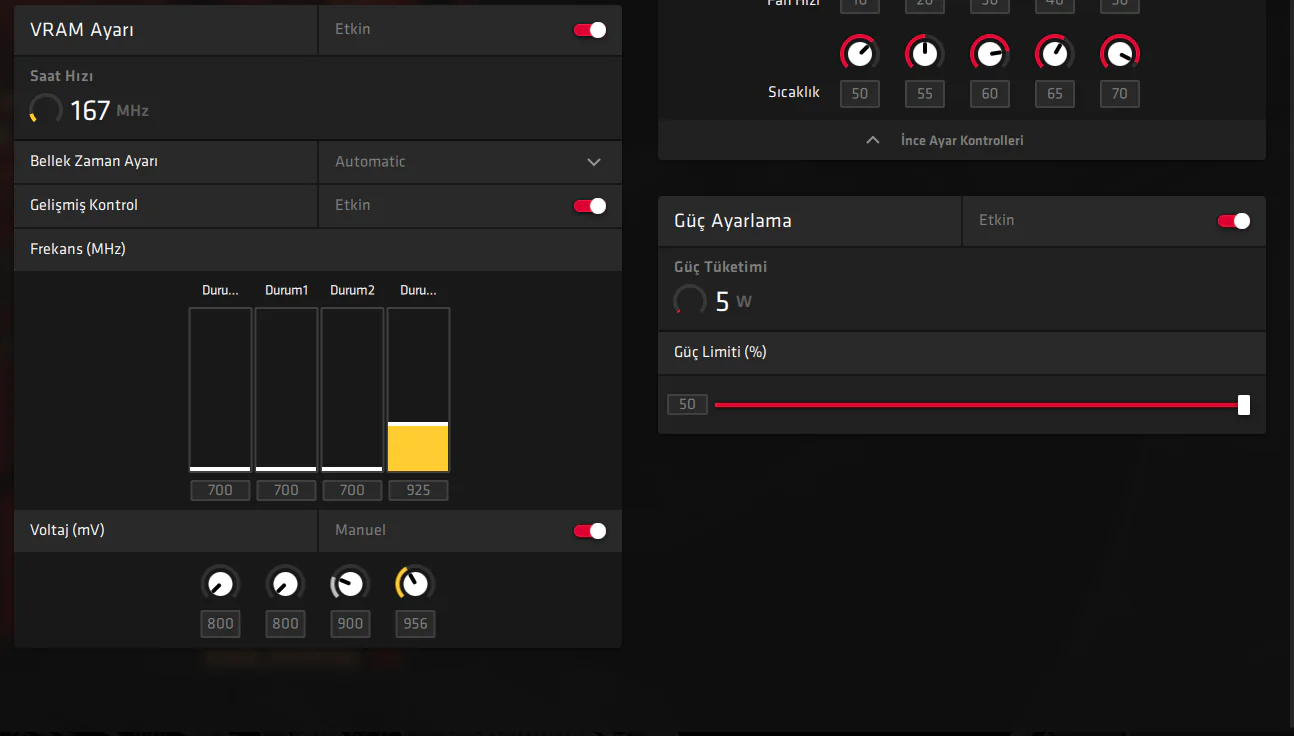Image resolution: width=1294 pixels, height=736 pixels.
Task: Click the Durum2 frequency bar
Action: pos(352,389)
